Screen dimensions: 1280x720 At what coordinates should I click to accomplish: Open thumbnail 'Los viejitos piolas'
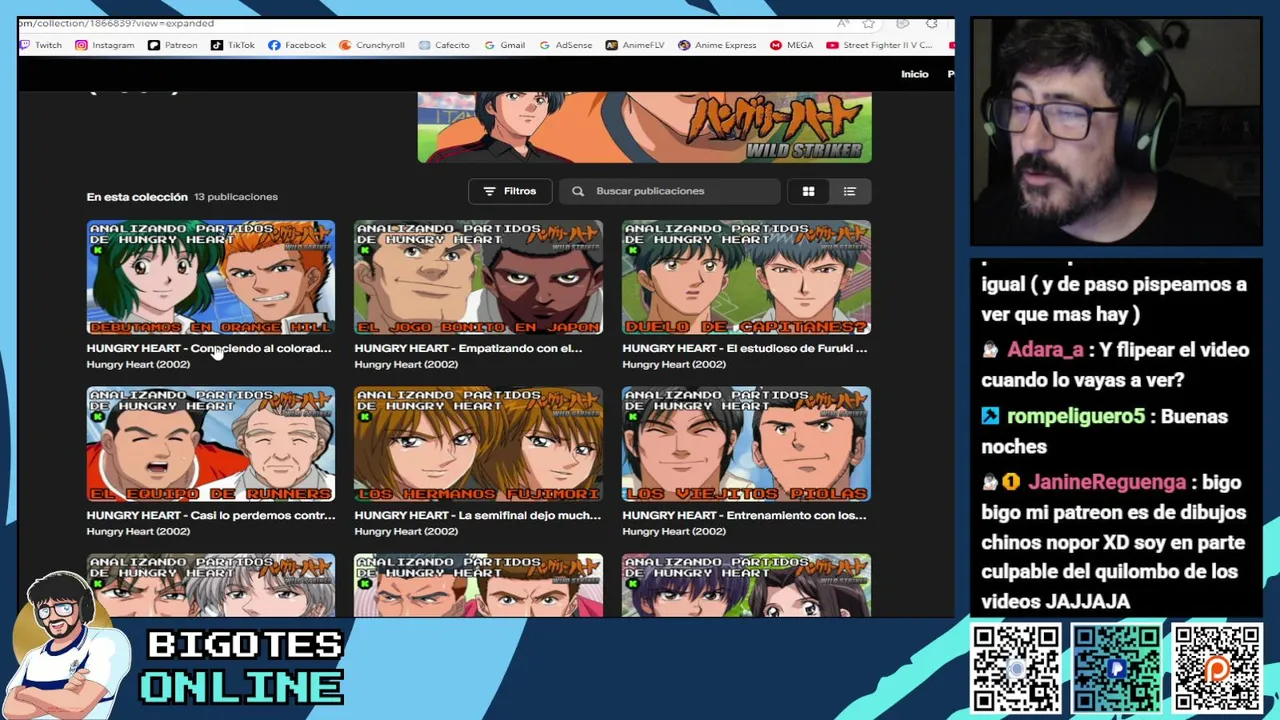[746, 444]
